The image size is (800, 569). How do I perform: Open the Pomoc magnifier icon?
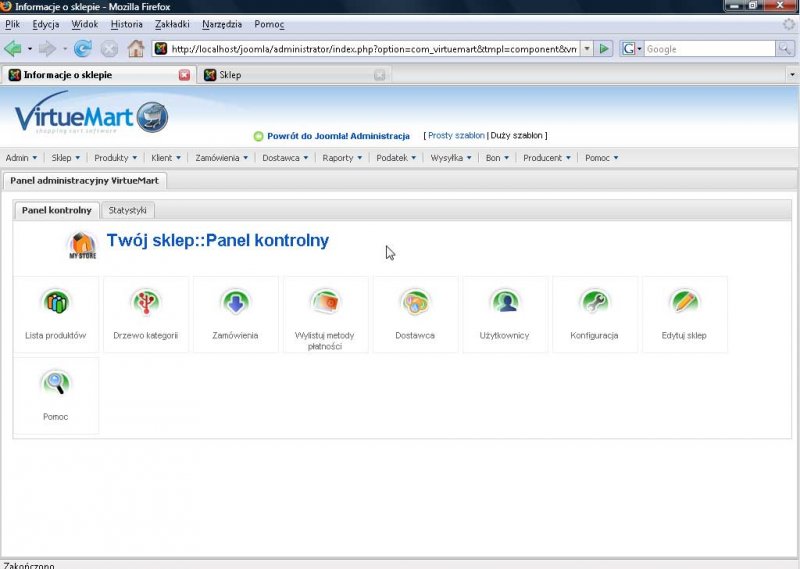[x=56, y=382]
